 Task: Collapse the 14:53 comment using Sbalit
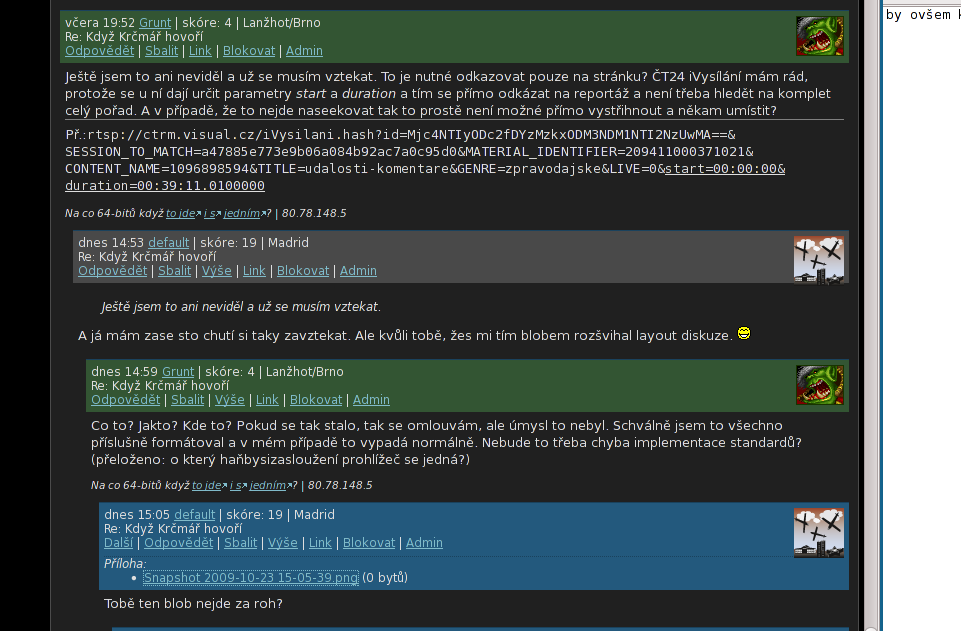point(175,271)
